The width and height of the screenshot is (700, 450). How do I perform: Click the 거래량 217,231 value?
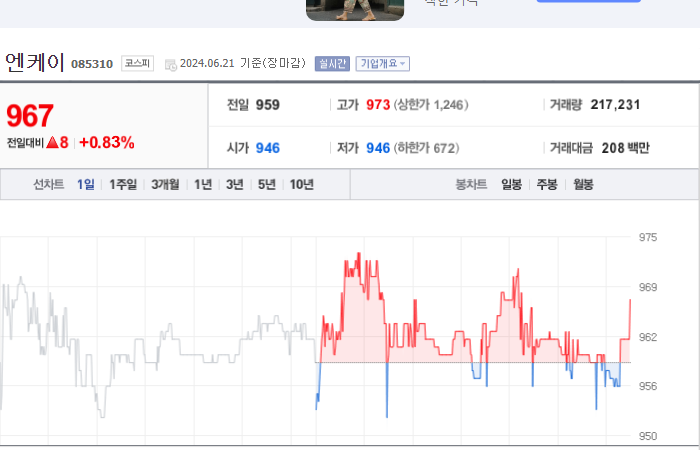615,105
